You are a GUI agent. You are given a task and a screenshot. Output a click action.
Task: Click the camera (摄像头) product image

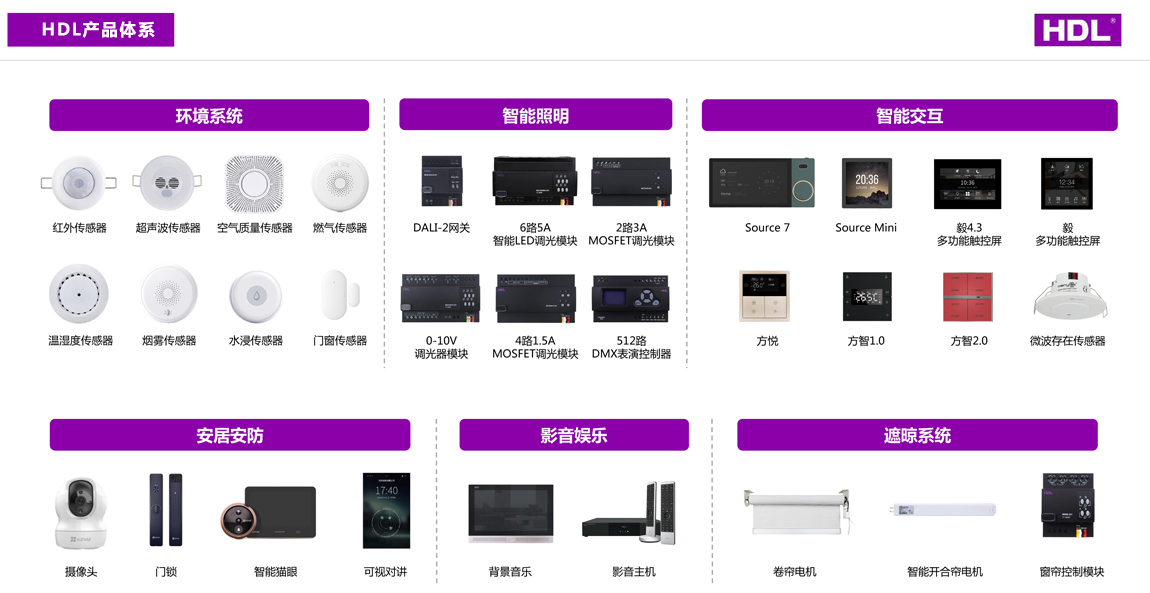(81, 513)
